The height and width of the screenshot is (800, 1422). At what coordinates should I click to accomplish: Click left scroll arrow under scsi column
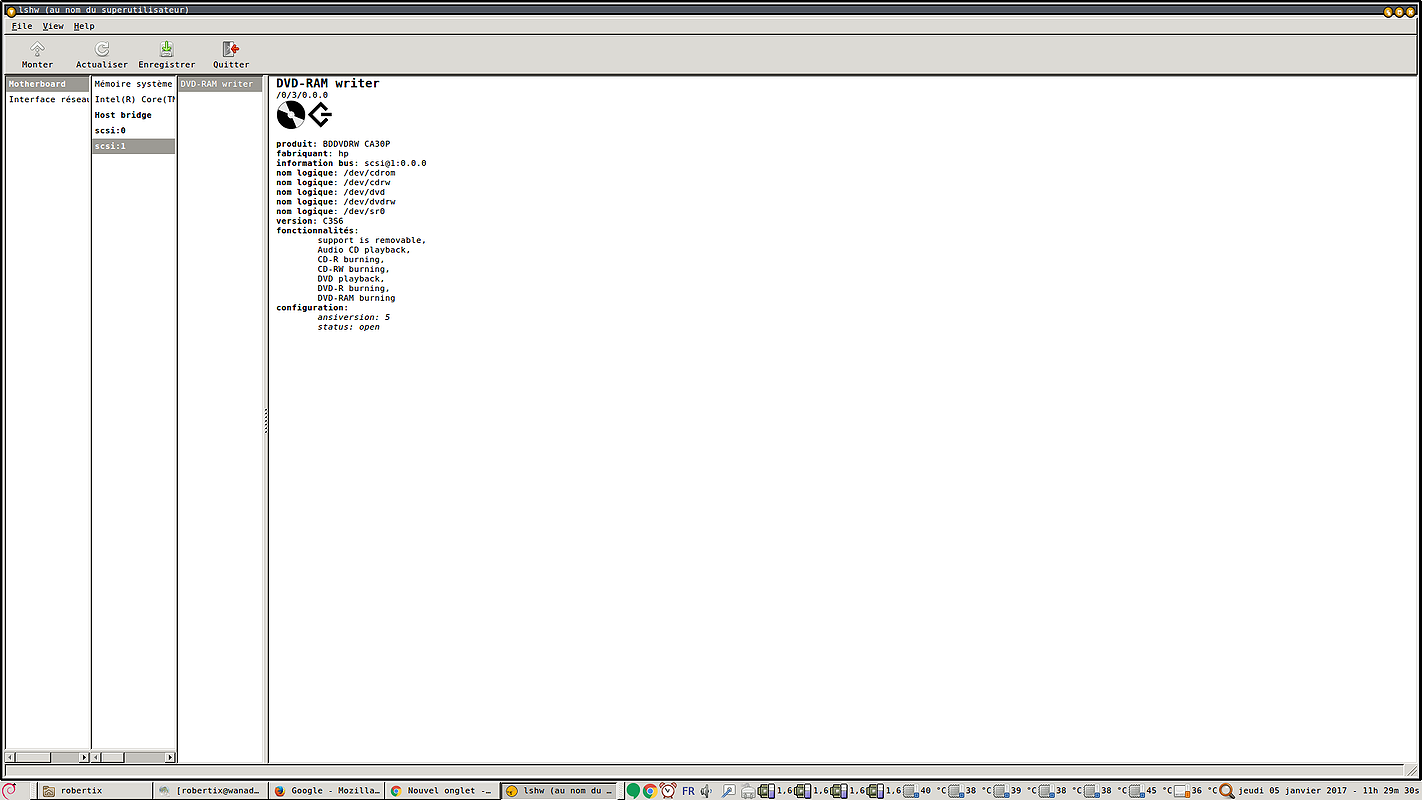pos(97,757)
